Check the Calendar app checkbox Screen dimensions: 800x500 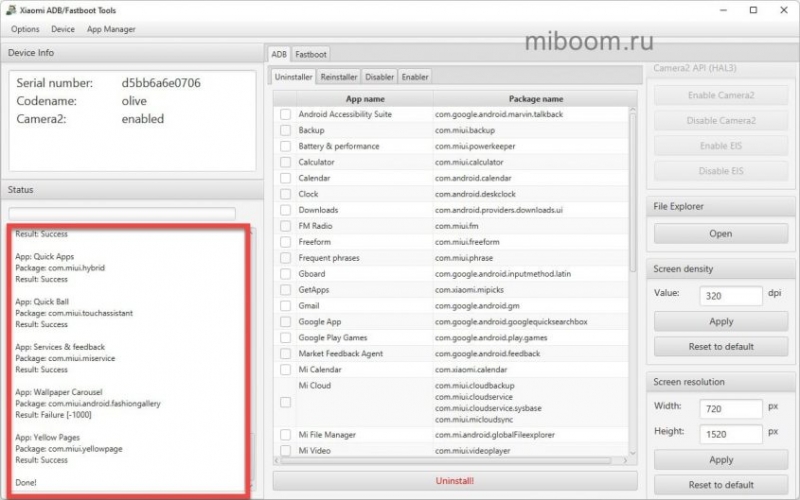[x=286, y=178]
